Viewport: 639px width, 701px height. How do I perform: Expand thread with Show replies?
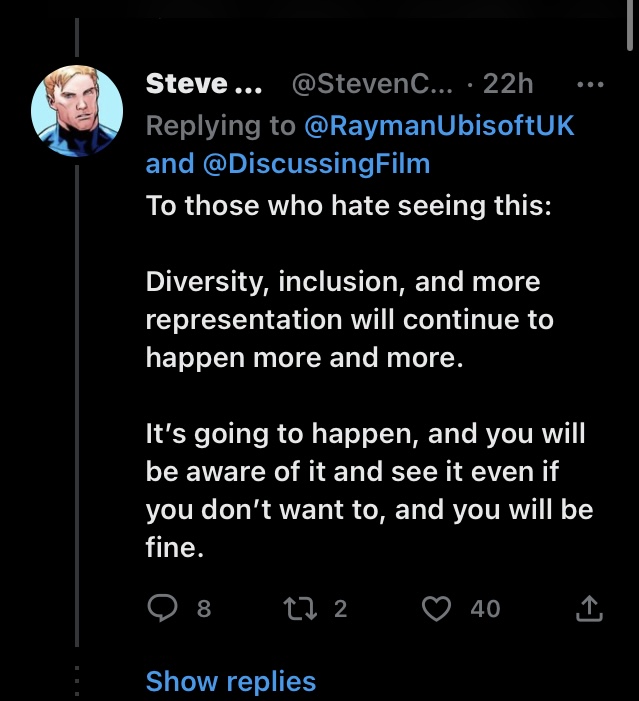231,681
